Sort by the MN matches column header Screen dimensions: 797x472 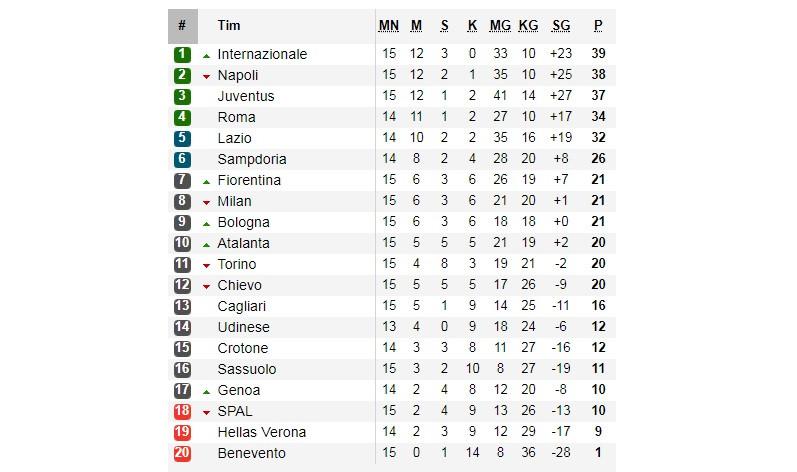coord(389,25)
